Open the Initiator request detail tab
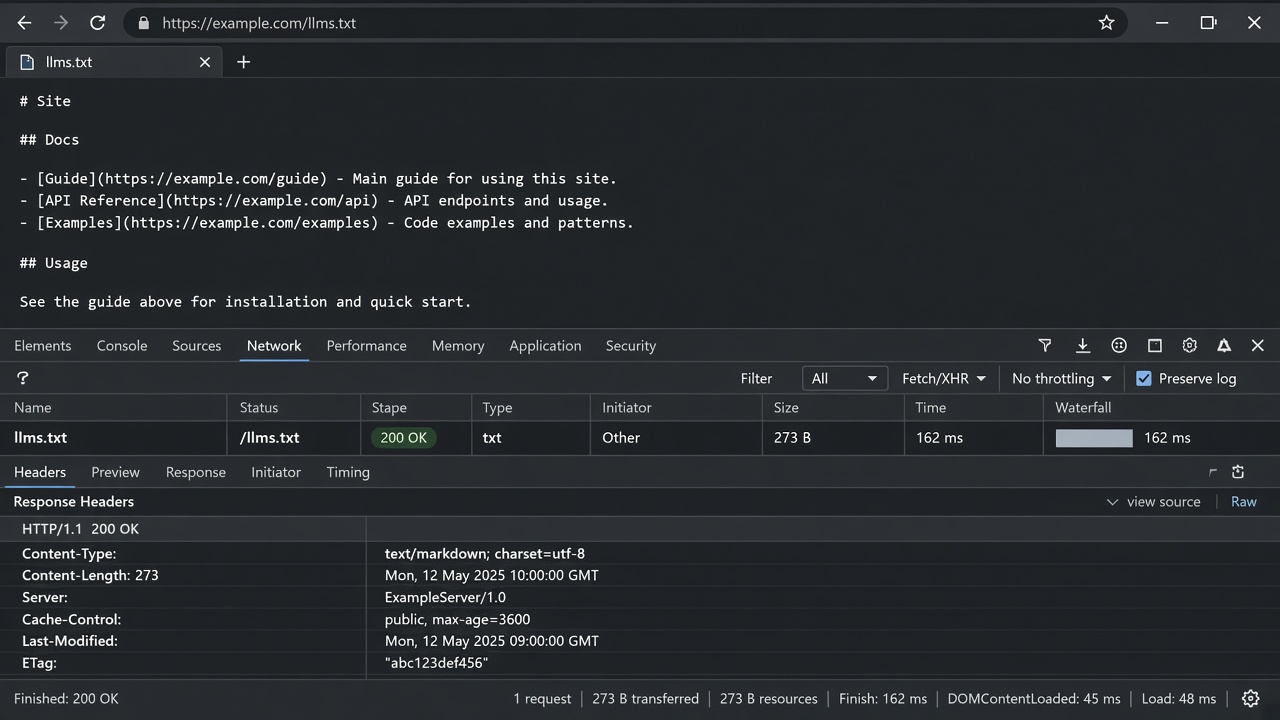The width and height of the screenshot is (1280, 720). tap(276, 472)
